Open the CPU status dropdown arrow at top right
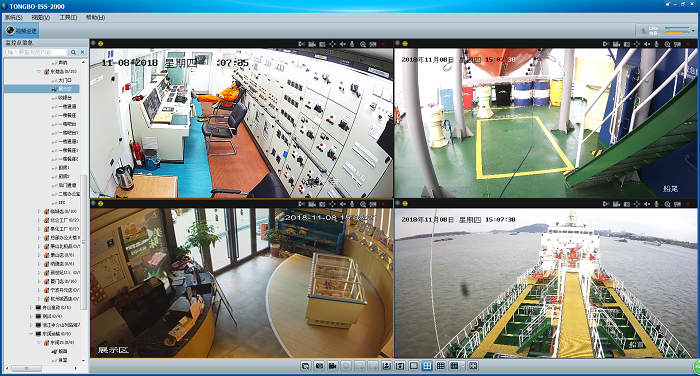Viewport: 700px width, 376px height. (x=693, y=30)
